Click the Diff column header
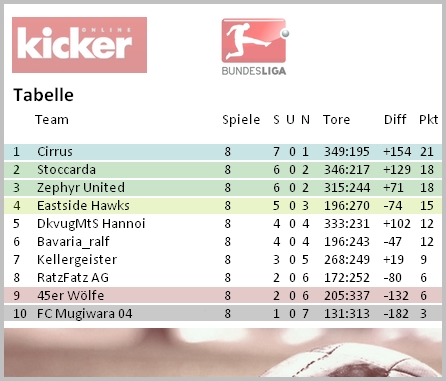Viewport: 446px width, 381px height. coord(395,120)
